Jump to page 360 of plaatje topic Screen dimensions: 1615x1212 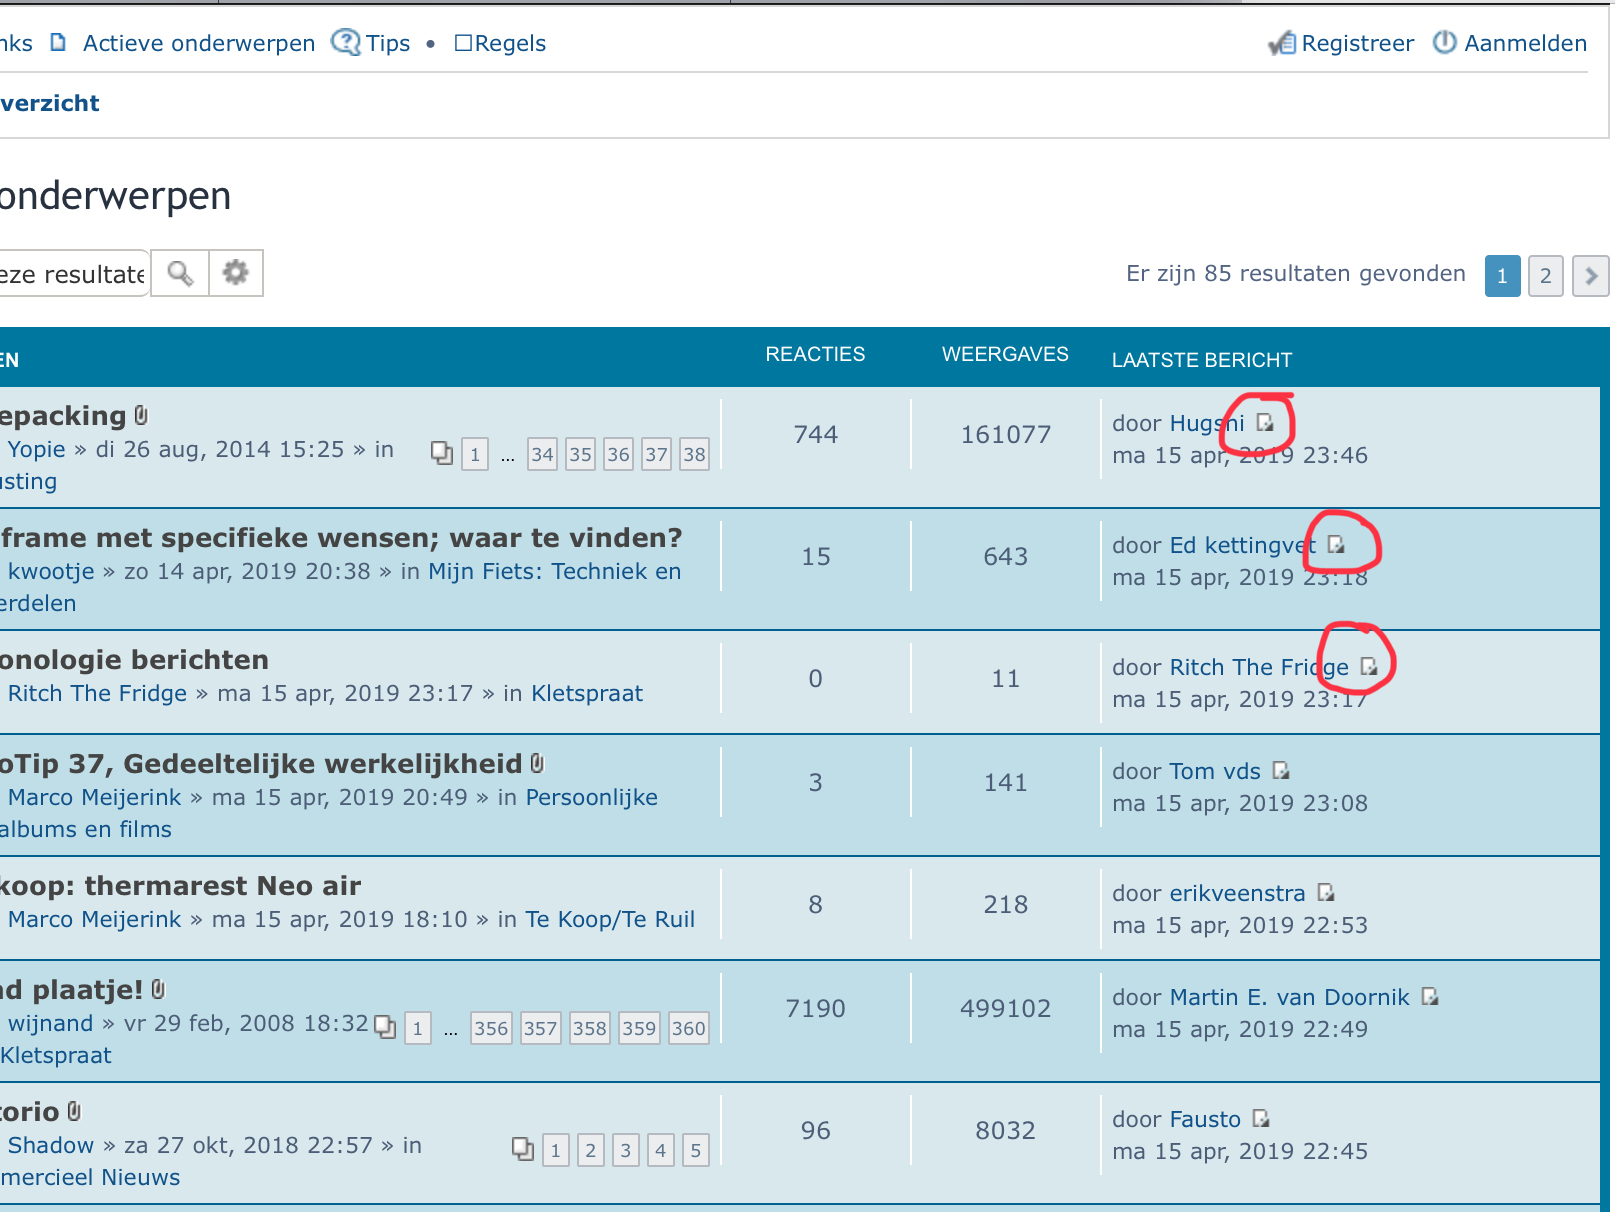point(688,1029)
